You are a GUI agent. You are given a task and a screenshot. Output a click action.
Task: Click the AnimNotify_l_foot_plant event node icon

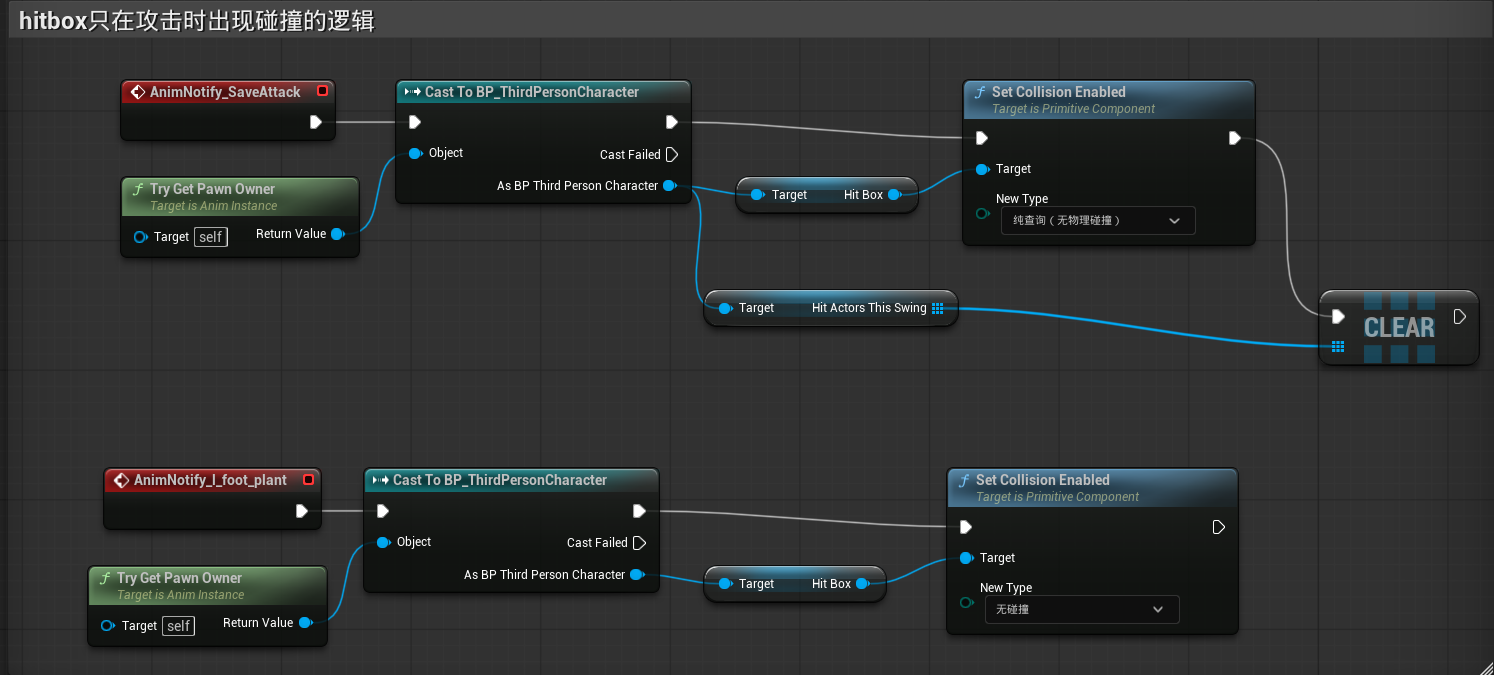tap(122, 480)
